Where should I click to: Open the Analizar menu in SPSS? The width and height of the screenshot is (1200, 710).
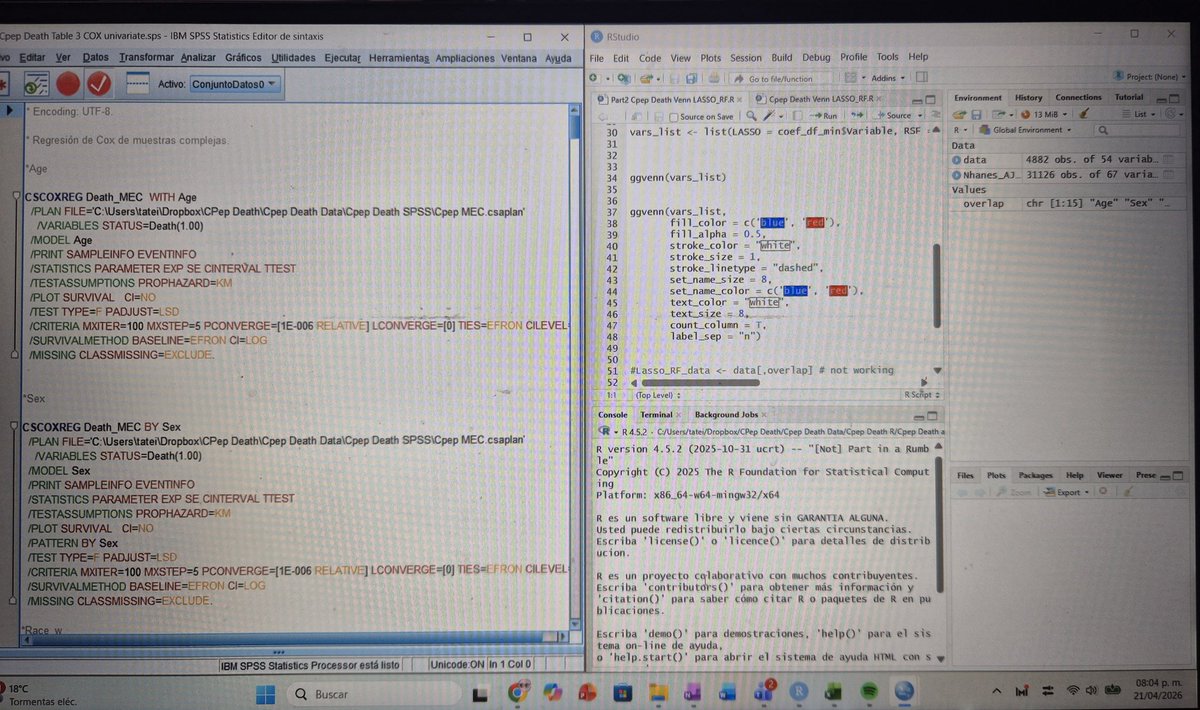[198, 58]
